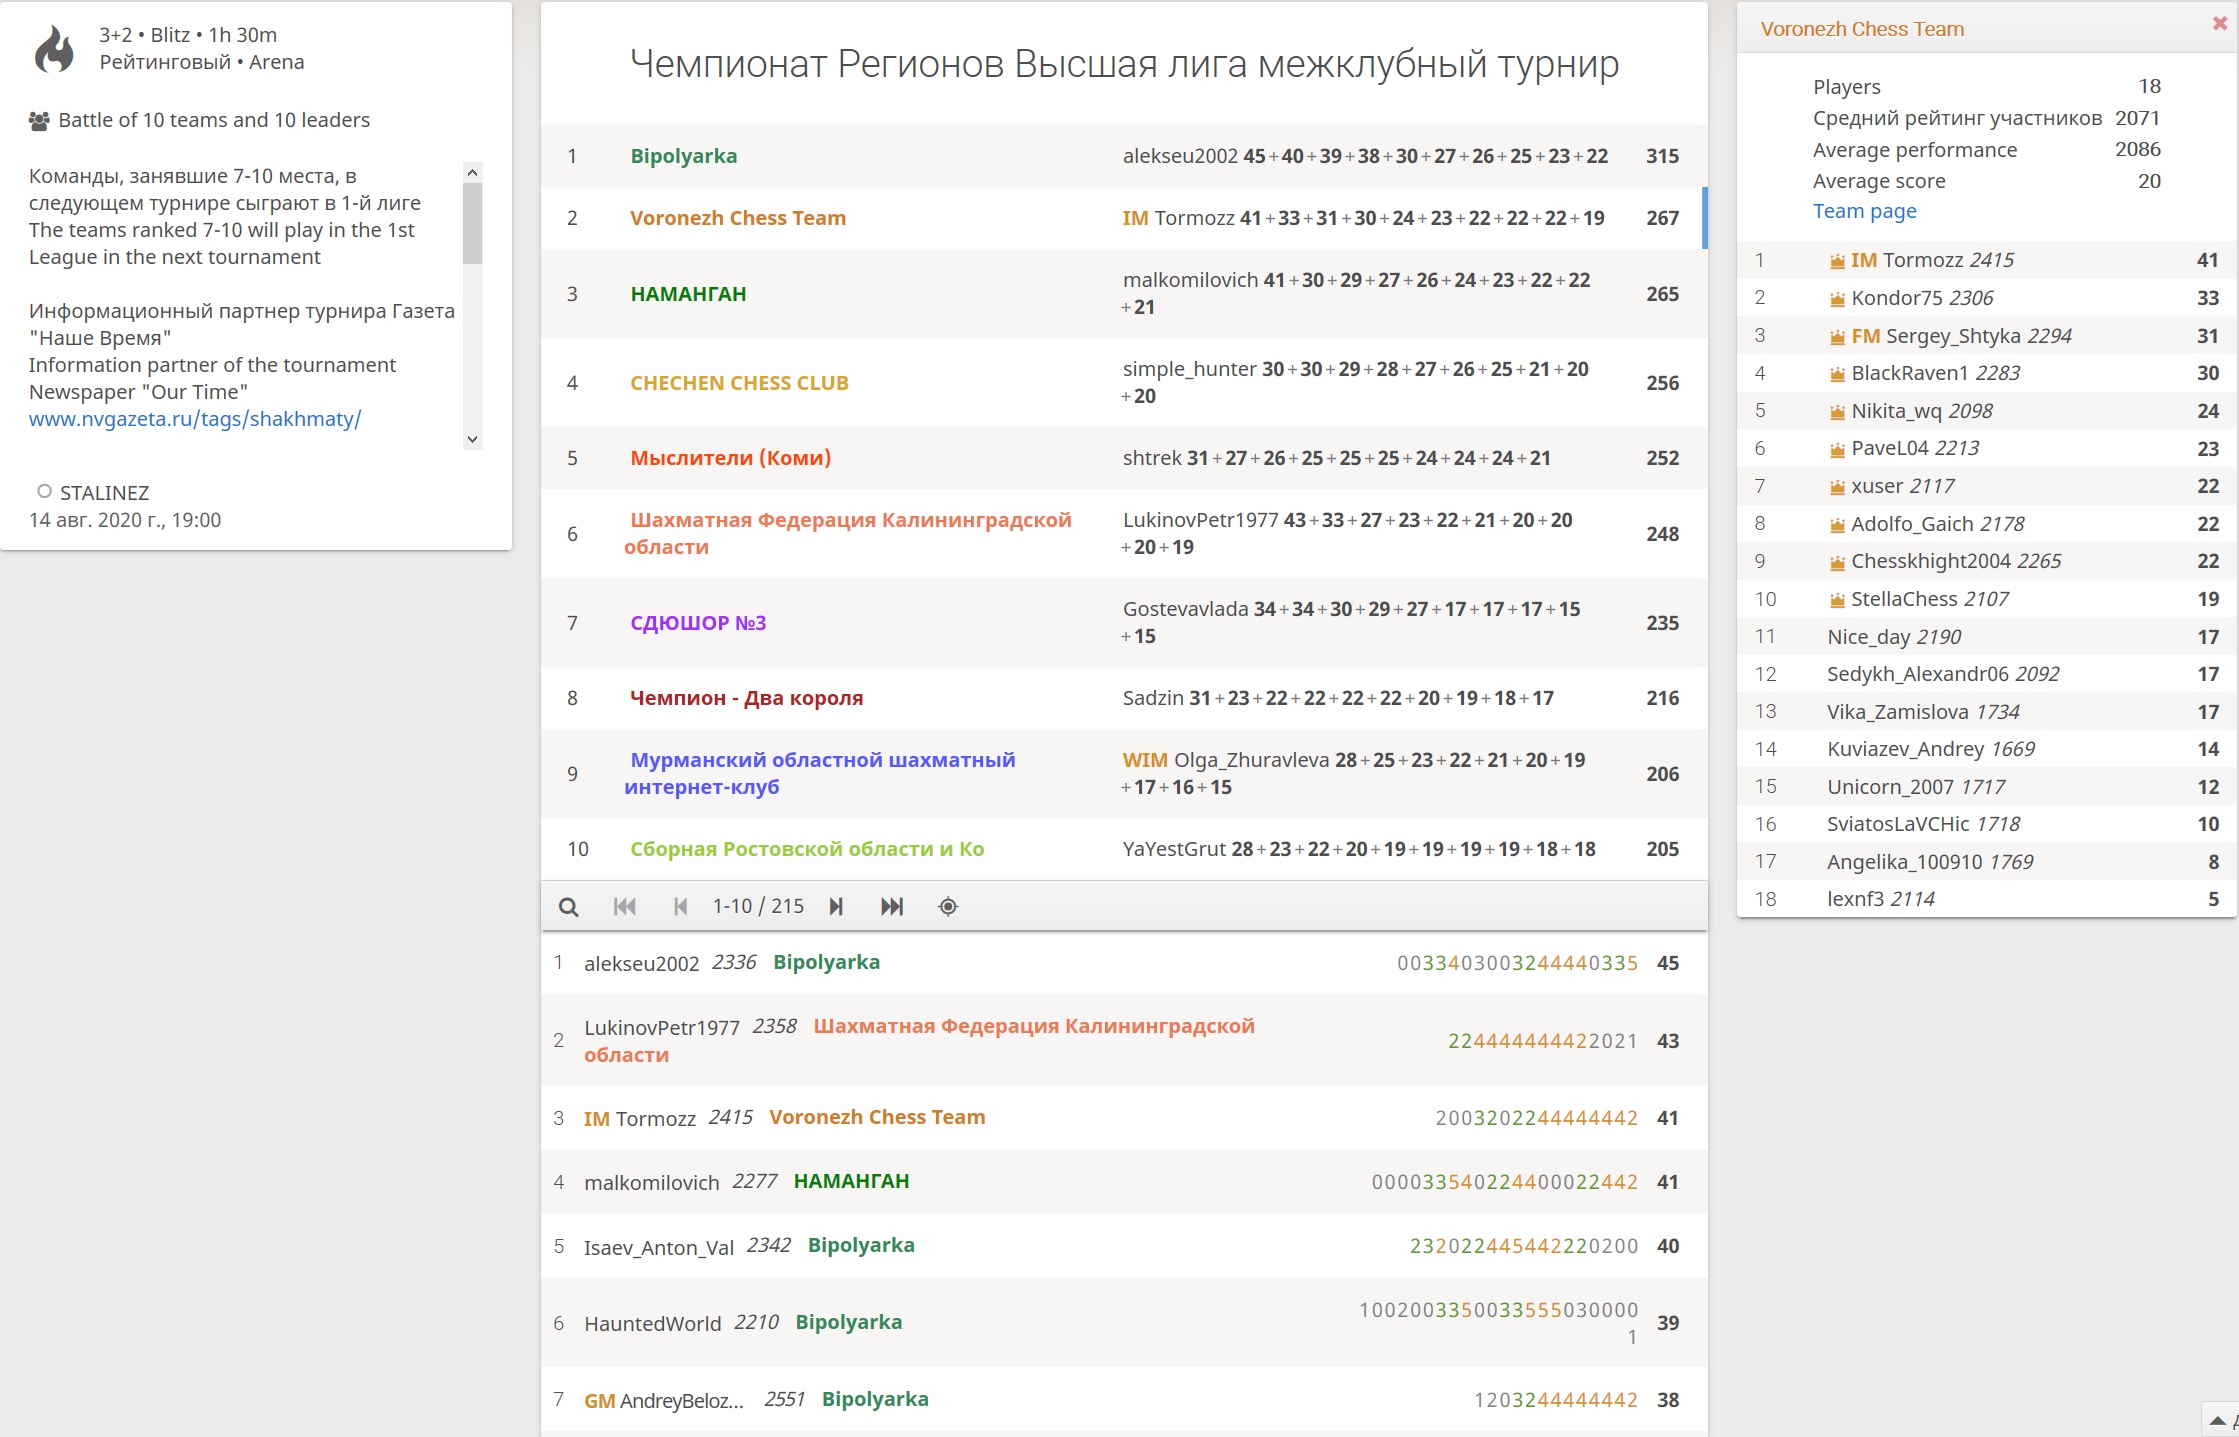2239x1437 pixels.
Task: Click leader Gostevavlada in СДЮШОР row
Action: point(1185,609)
